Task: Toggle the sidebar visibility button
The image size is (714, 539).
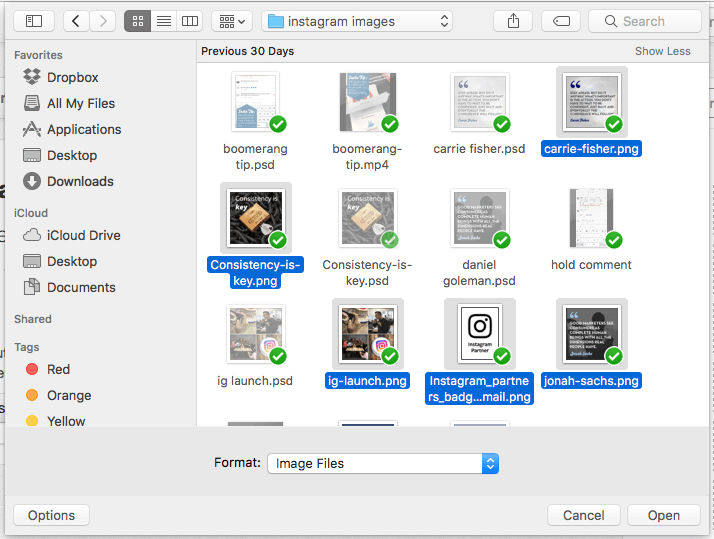Action: tap(34, 21)
